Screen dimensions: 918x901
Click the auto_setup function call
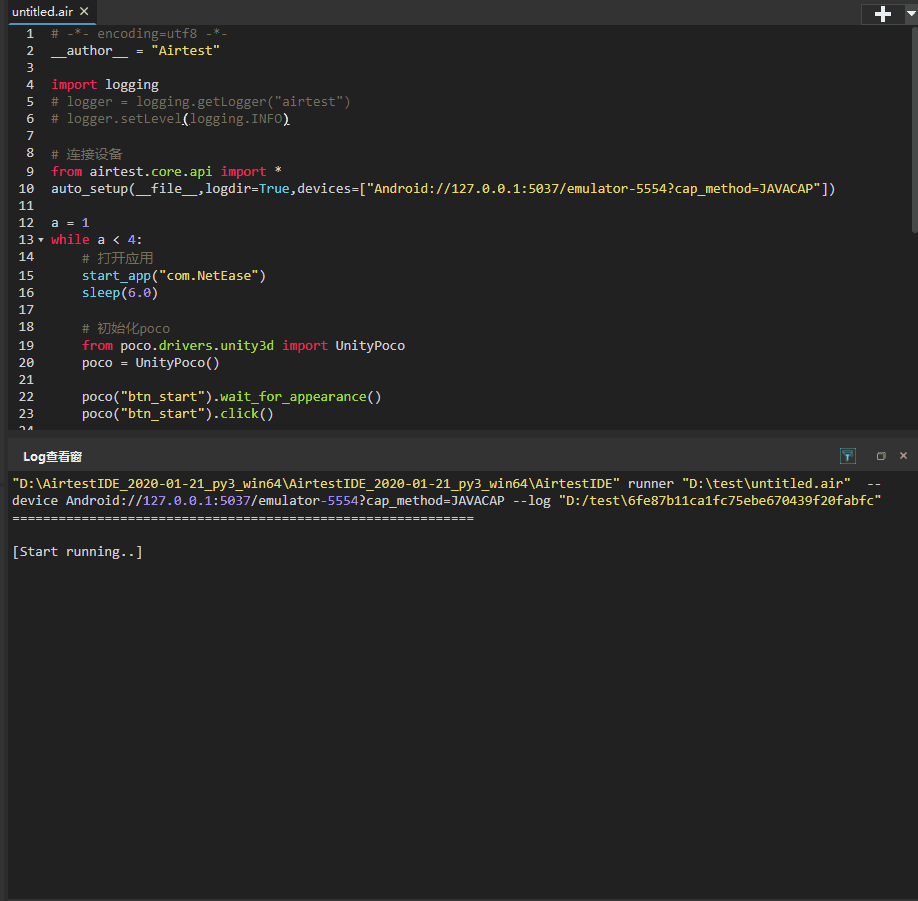click(443, 189)
